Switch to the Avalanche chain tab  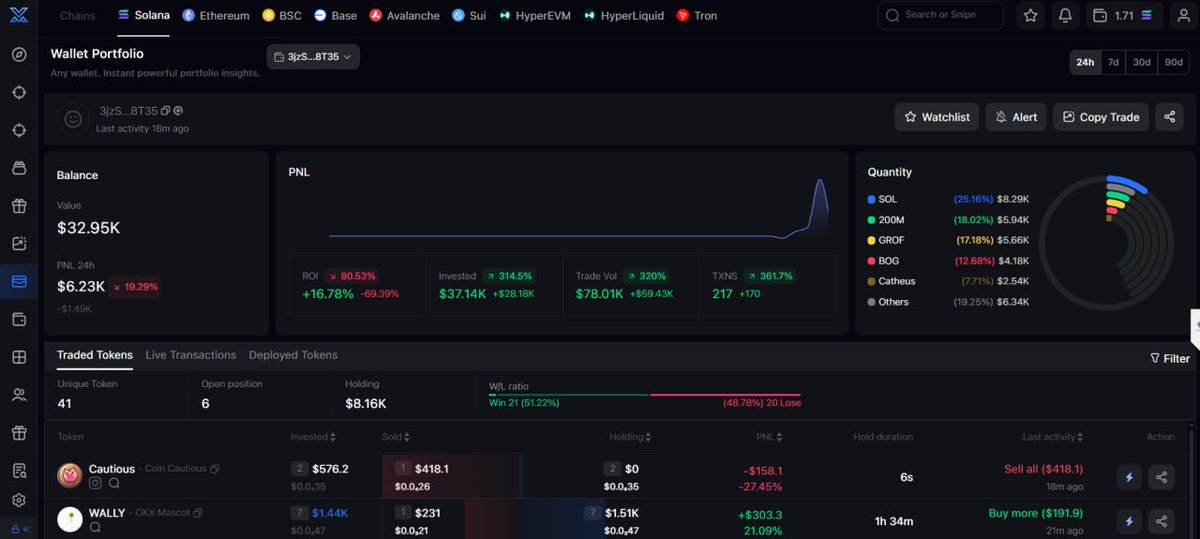coord(404,16)
